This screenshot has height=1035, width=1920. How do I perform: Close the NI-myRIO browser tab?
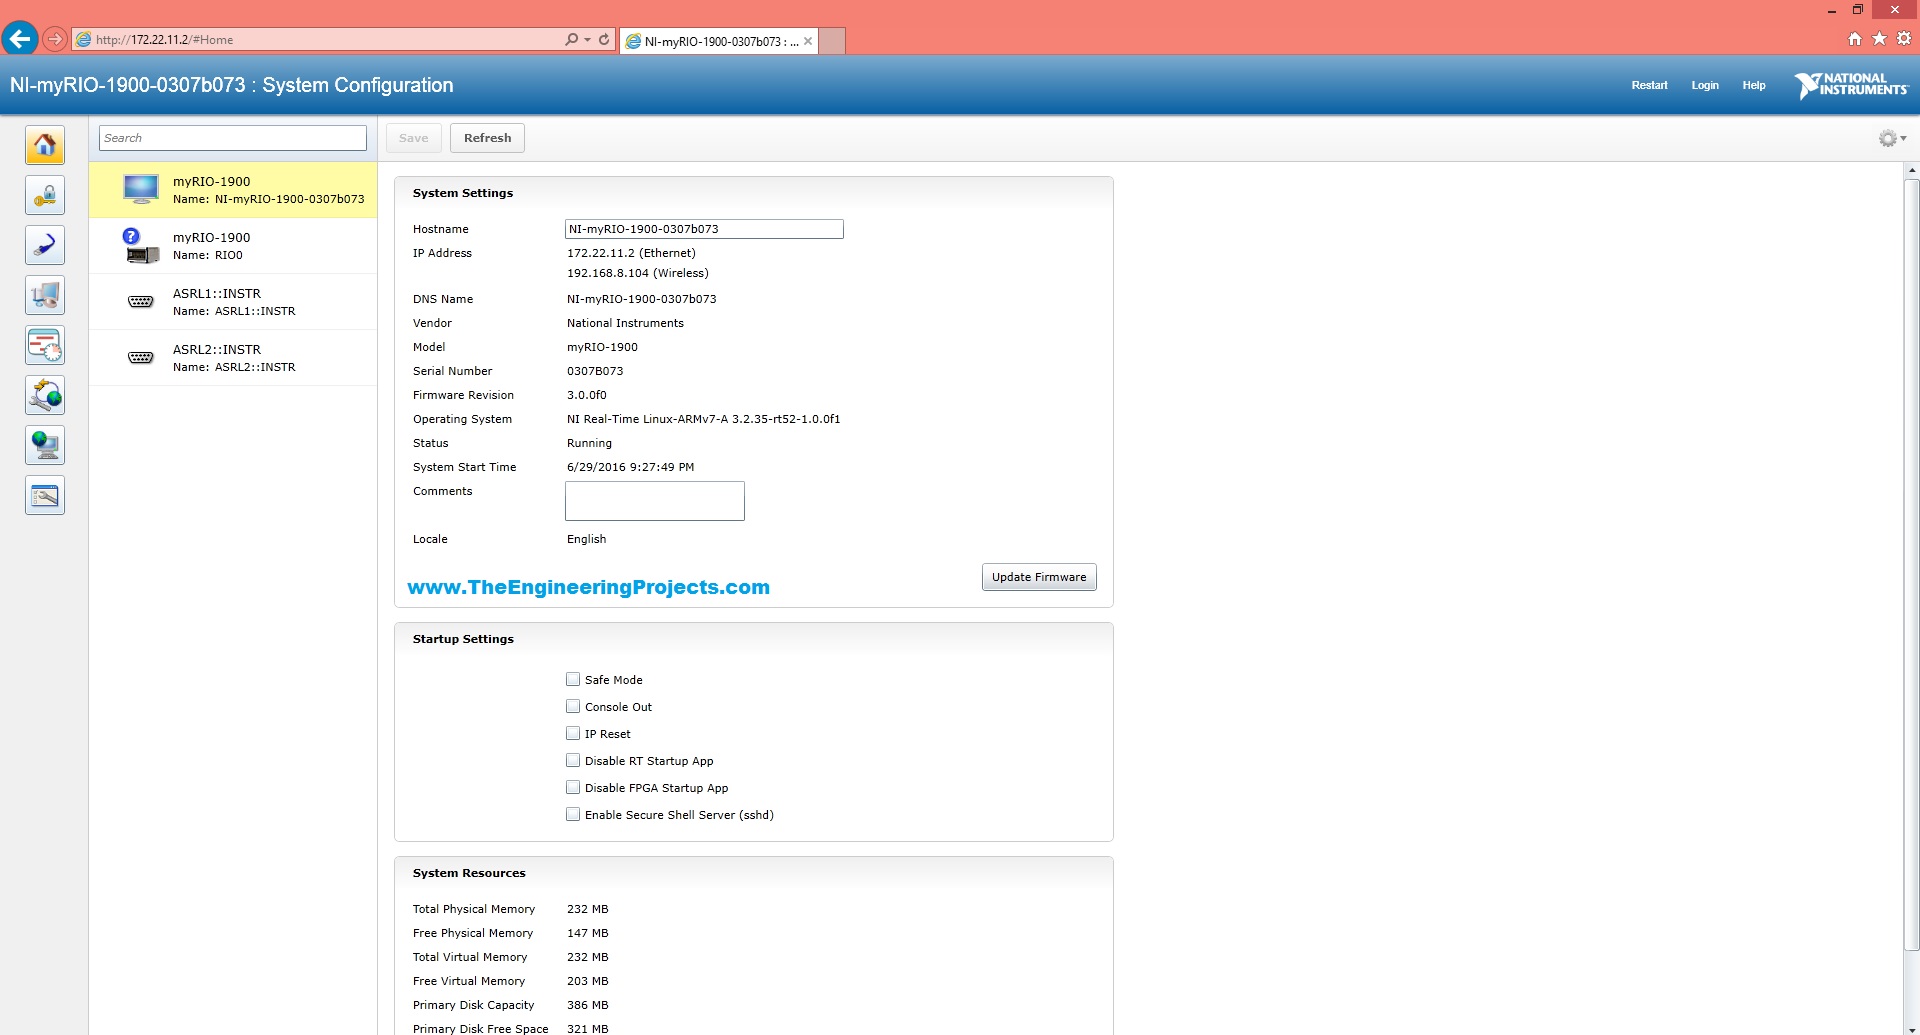[808, 41]
